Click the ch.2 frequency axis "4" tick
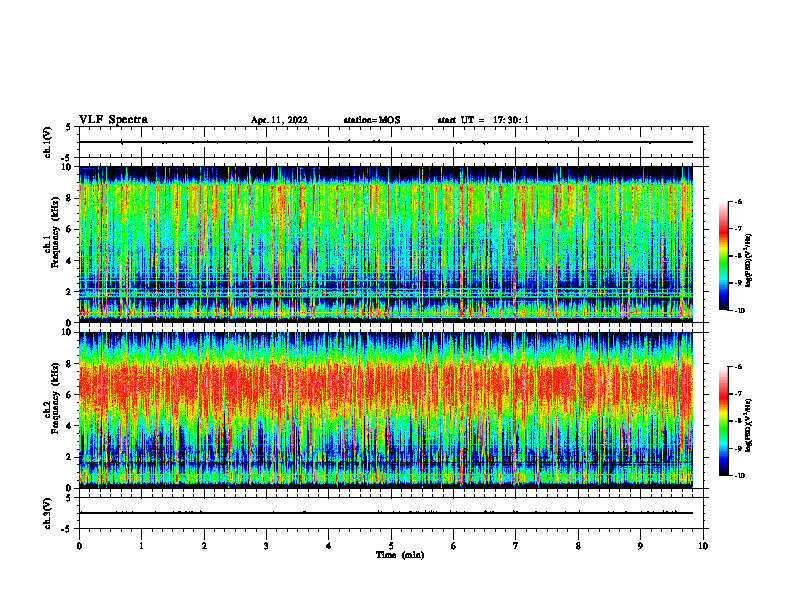The width and height of the screenshot is (792, 612). click(70, 426)
